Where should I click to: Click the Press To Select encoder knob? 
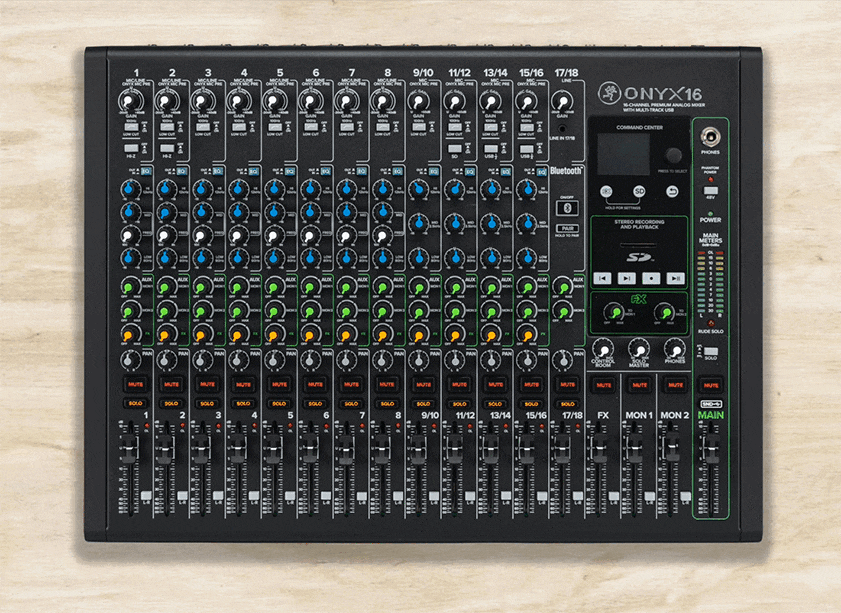coord(674,156)
